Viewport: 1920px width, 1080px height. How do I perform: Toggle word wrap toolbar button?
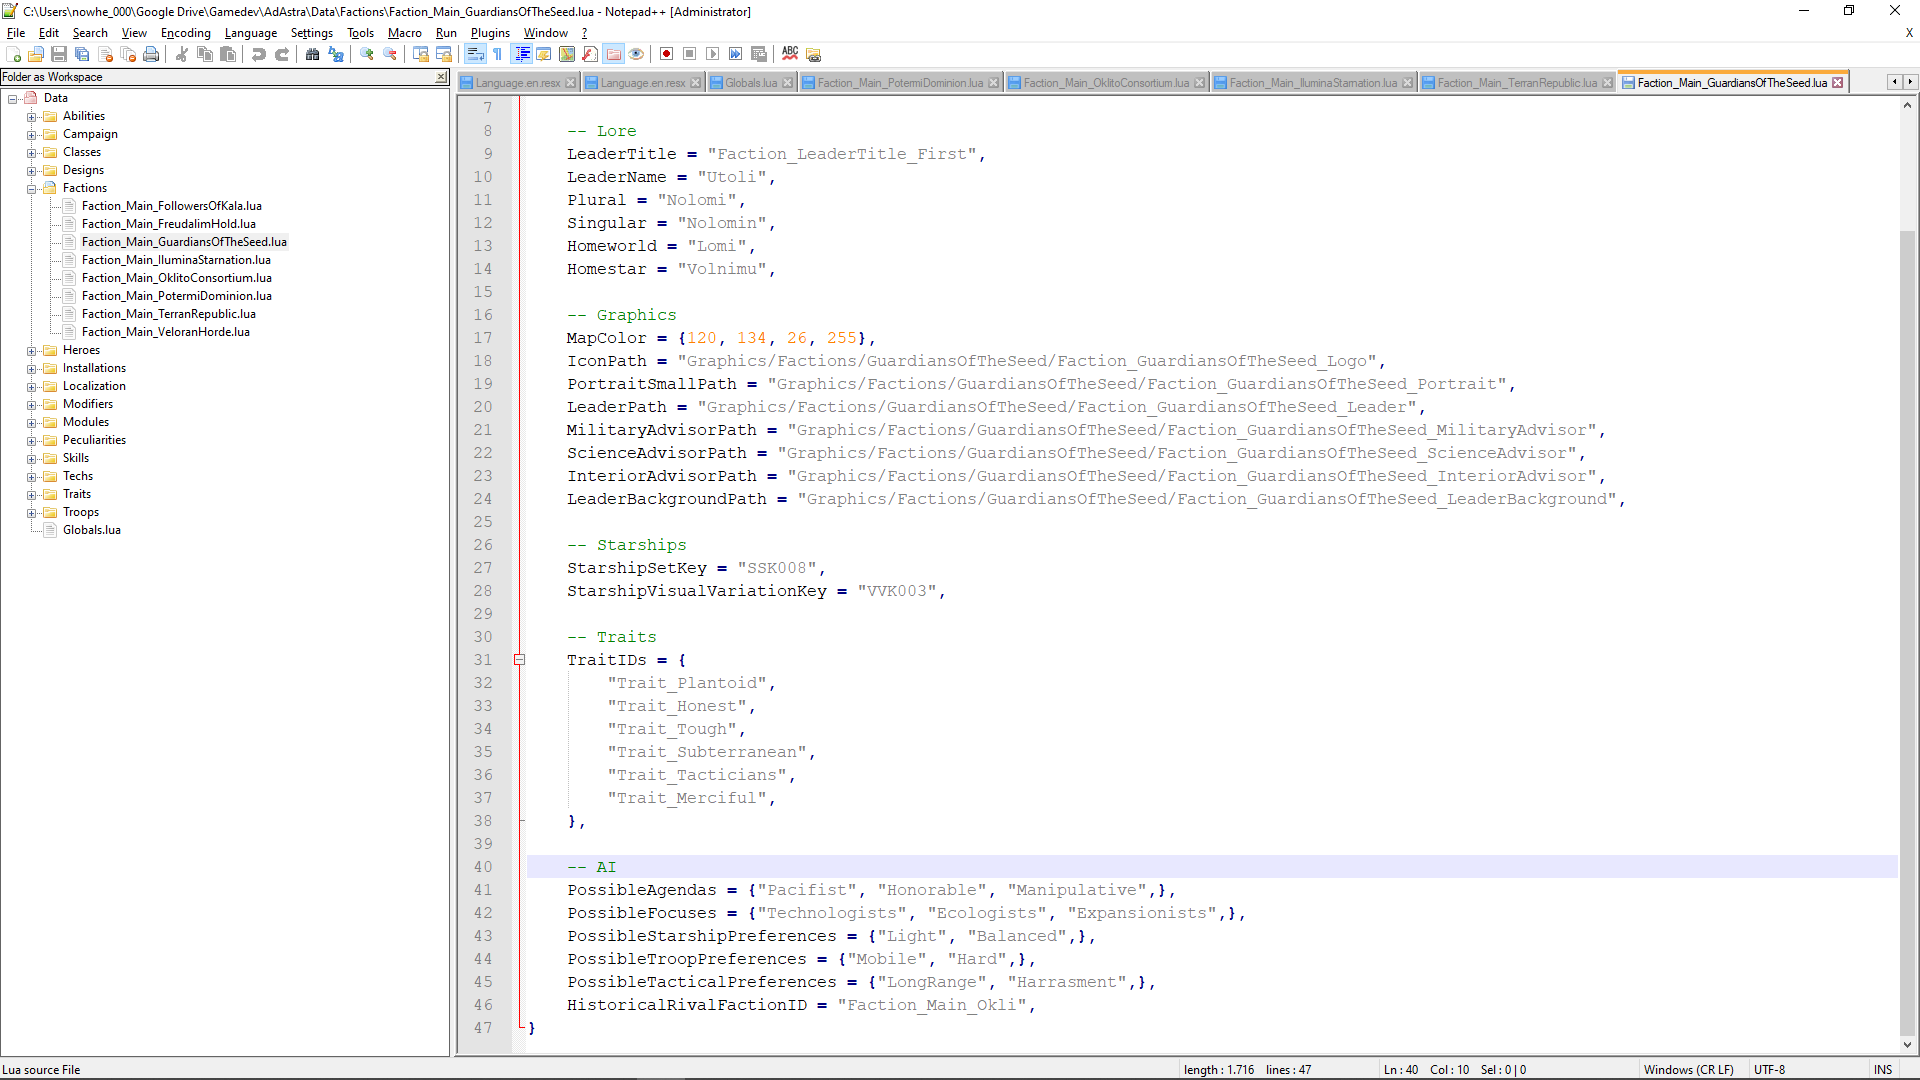[475, 54]
